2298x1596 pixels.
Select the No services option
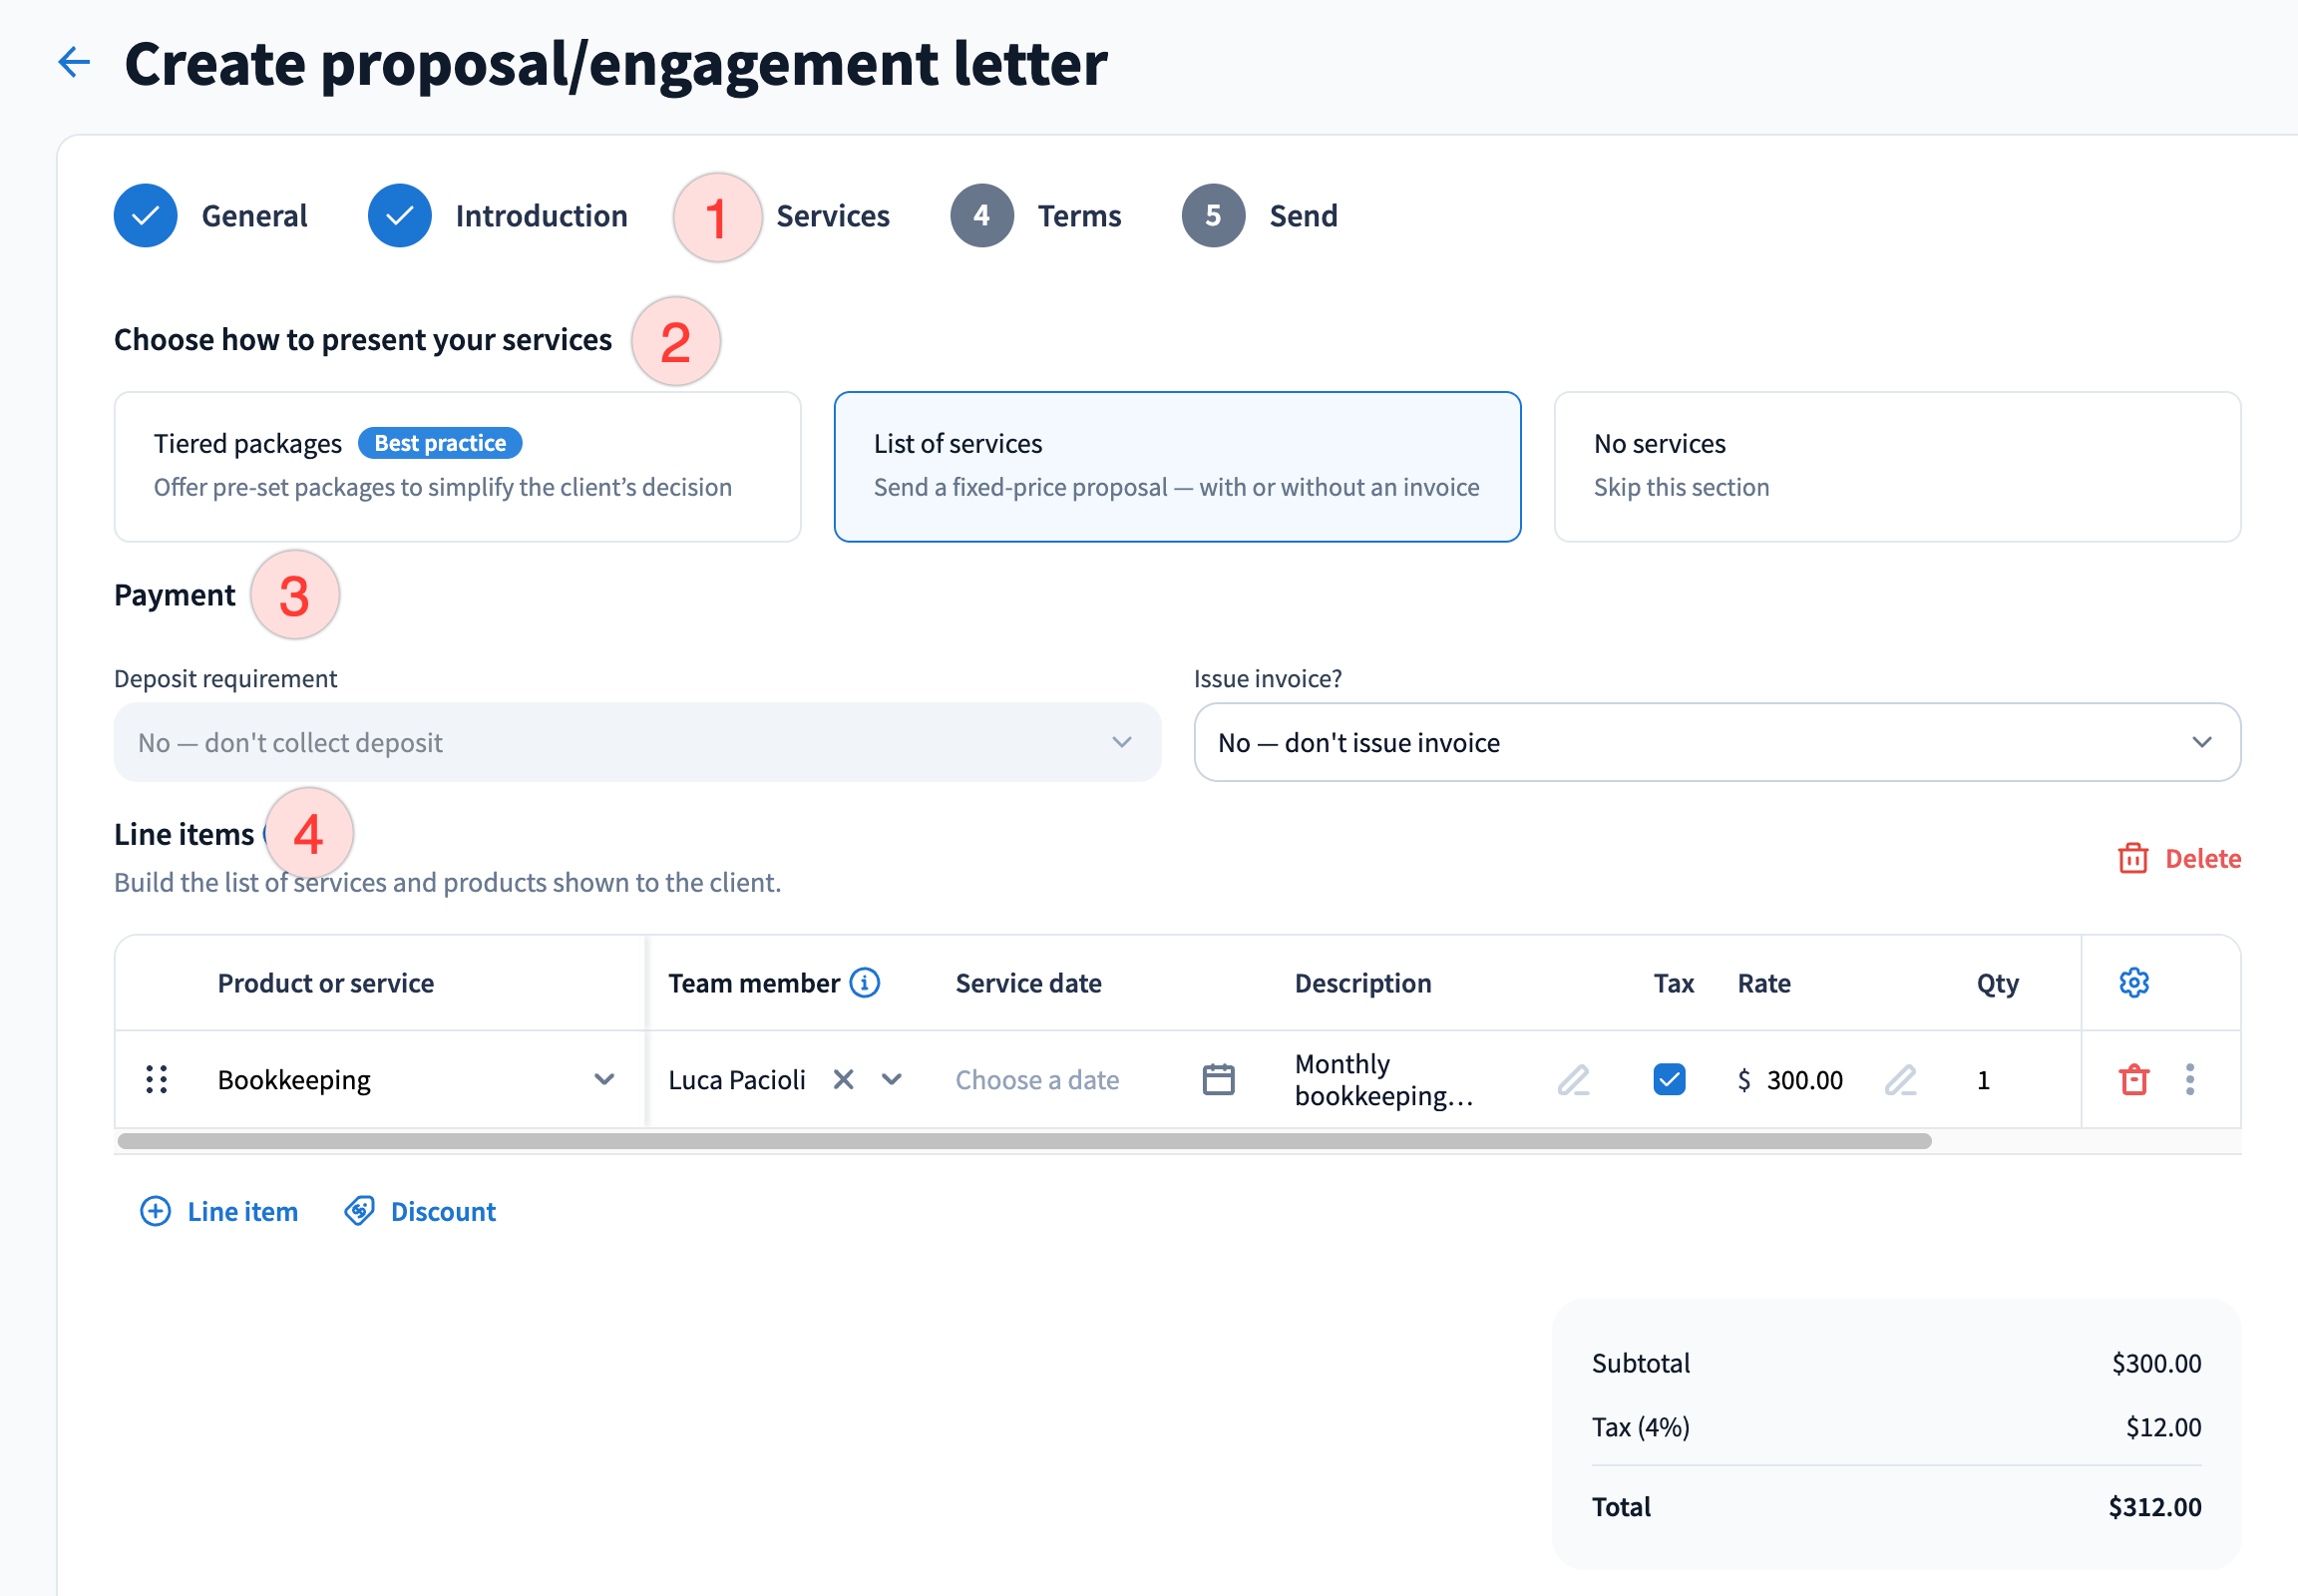1896,466
